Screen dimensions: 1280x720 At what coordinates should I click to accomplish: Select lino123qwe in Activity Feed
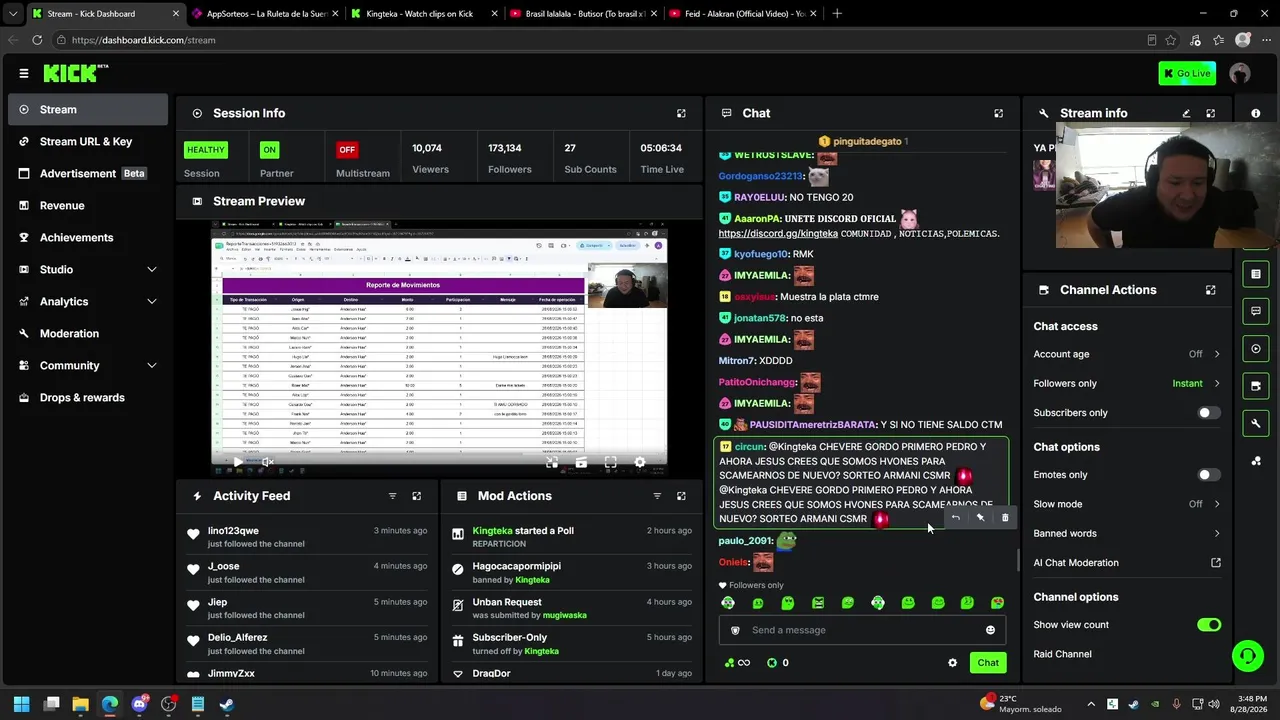pos(233,531)
